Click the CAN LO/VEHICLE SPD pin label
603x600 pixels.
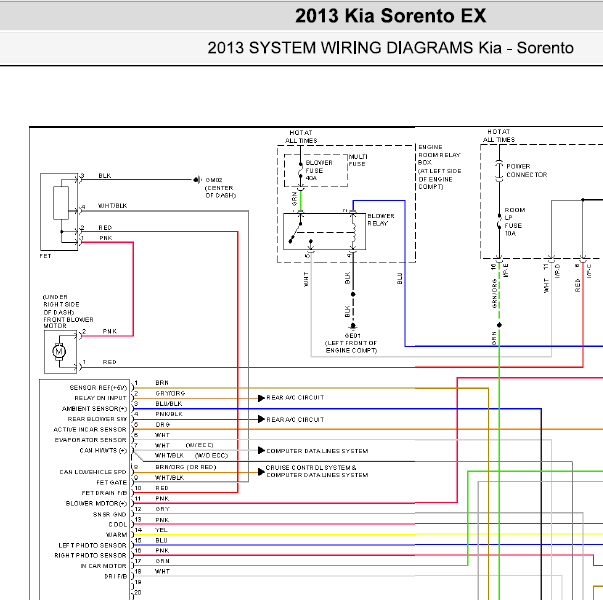pyautogui.click(x=93, y=472)
